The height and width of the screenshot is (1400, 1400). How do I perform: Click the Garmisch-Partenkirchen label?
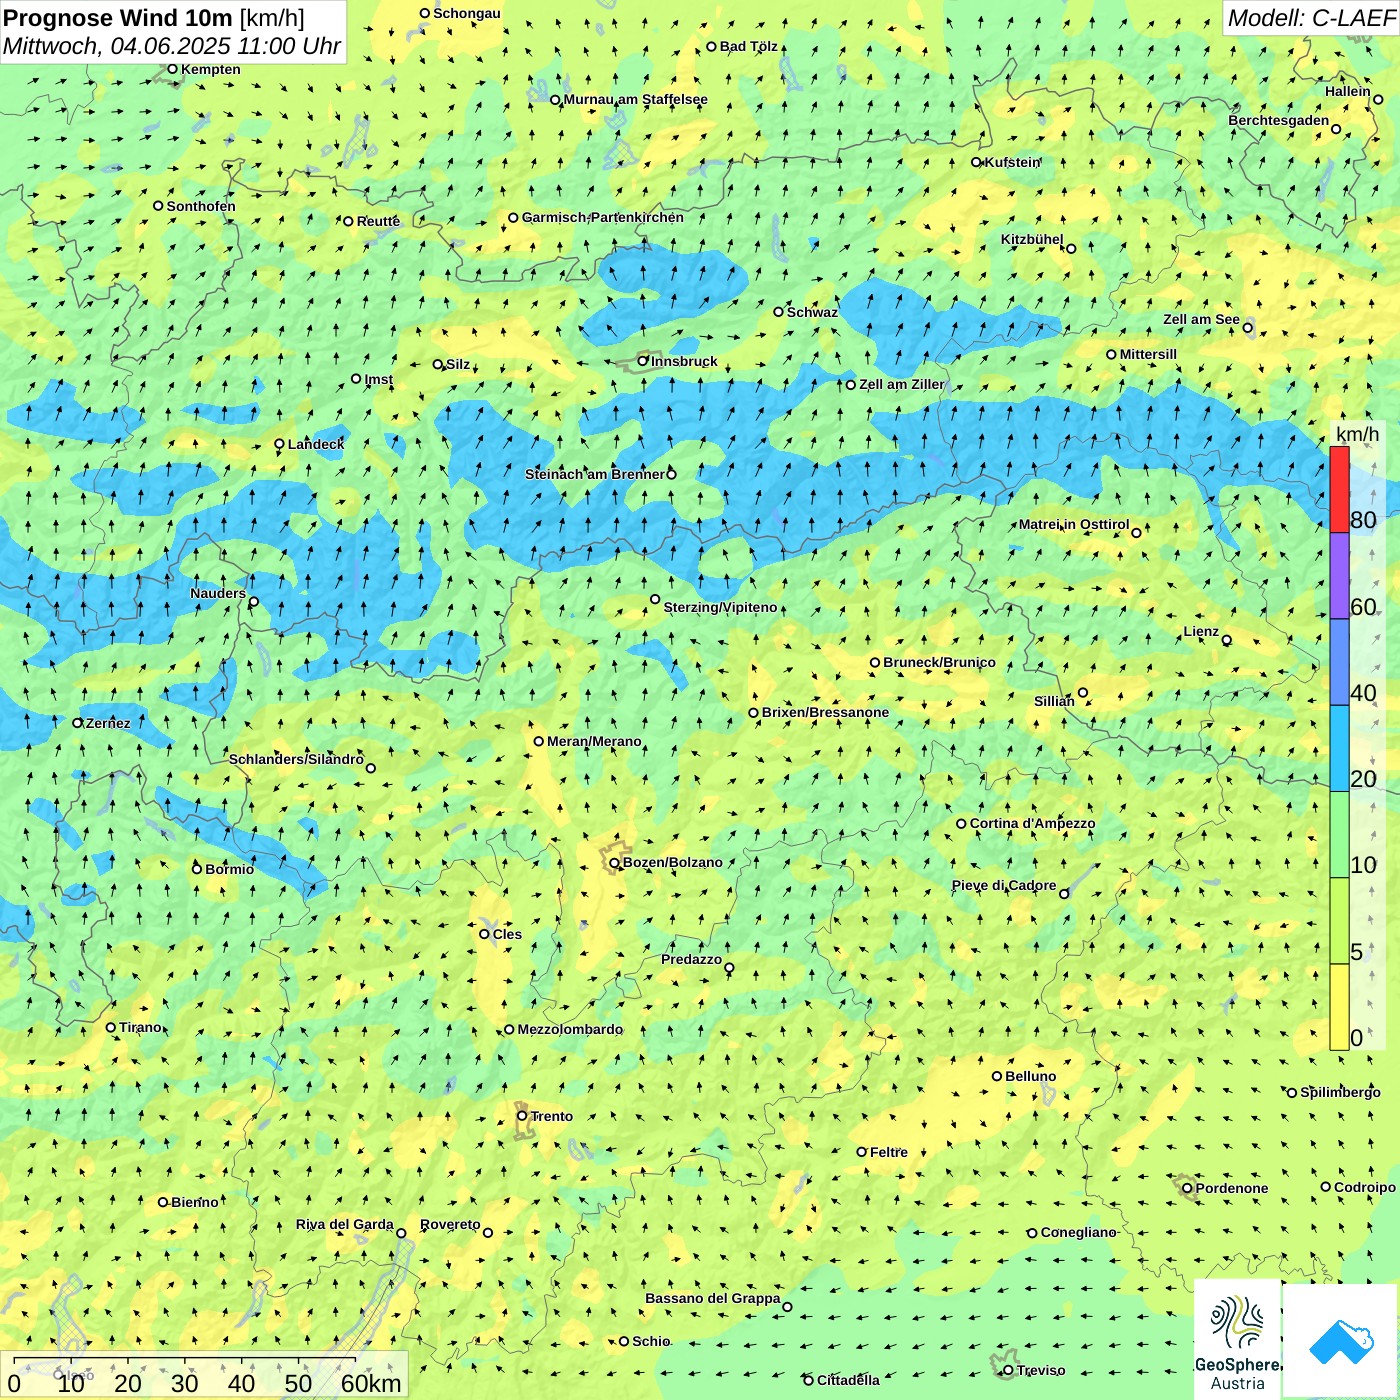[603, 217]
